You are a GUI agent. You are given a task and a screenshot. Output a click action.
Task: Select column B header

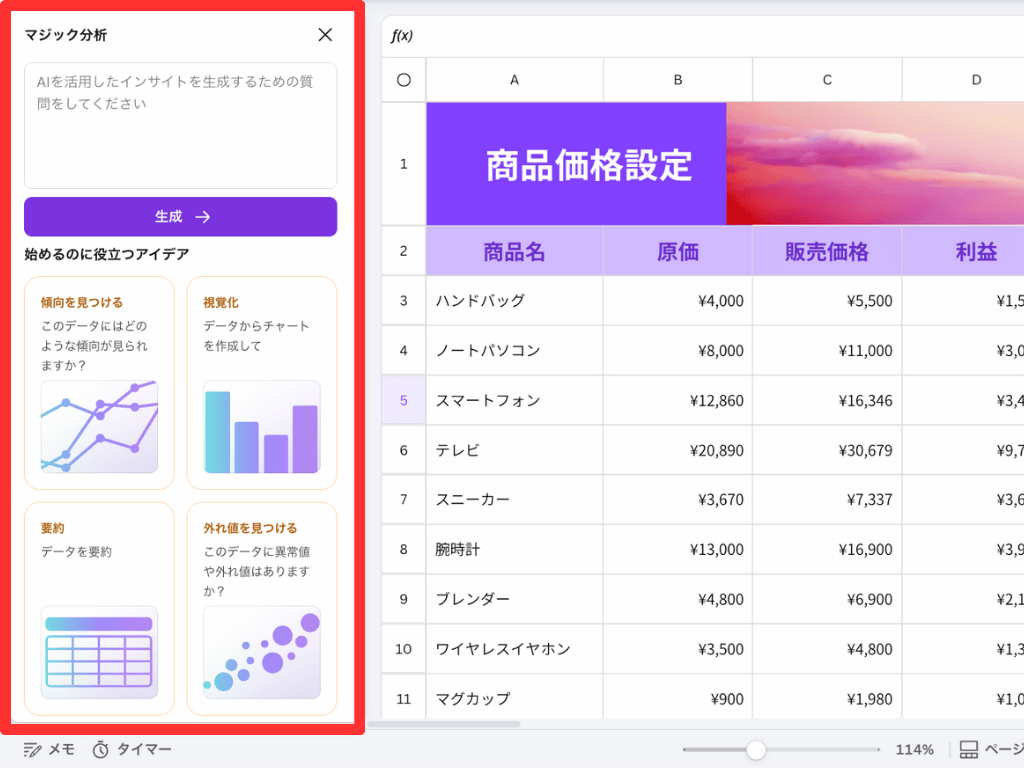pyautogui.click(x=677, y=80)
